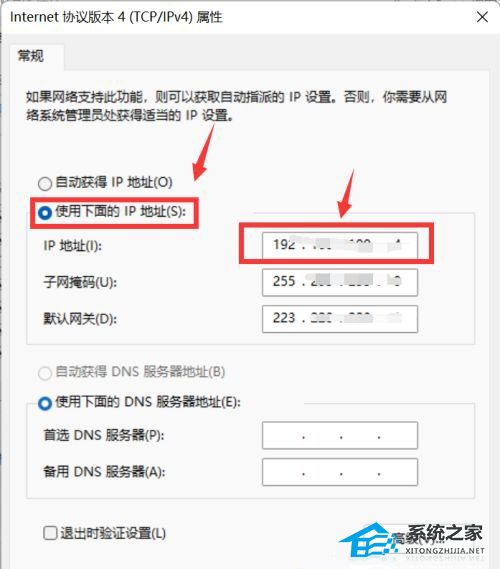Click the IP 地址(I) label

pos(73,246)
